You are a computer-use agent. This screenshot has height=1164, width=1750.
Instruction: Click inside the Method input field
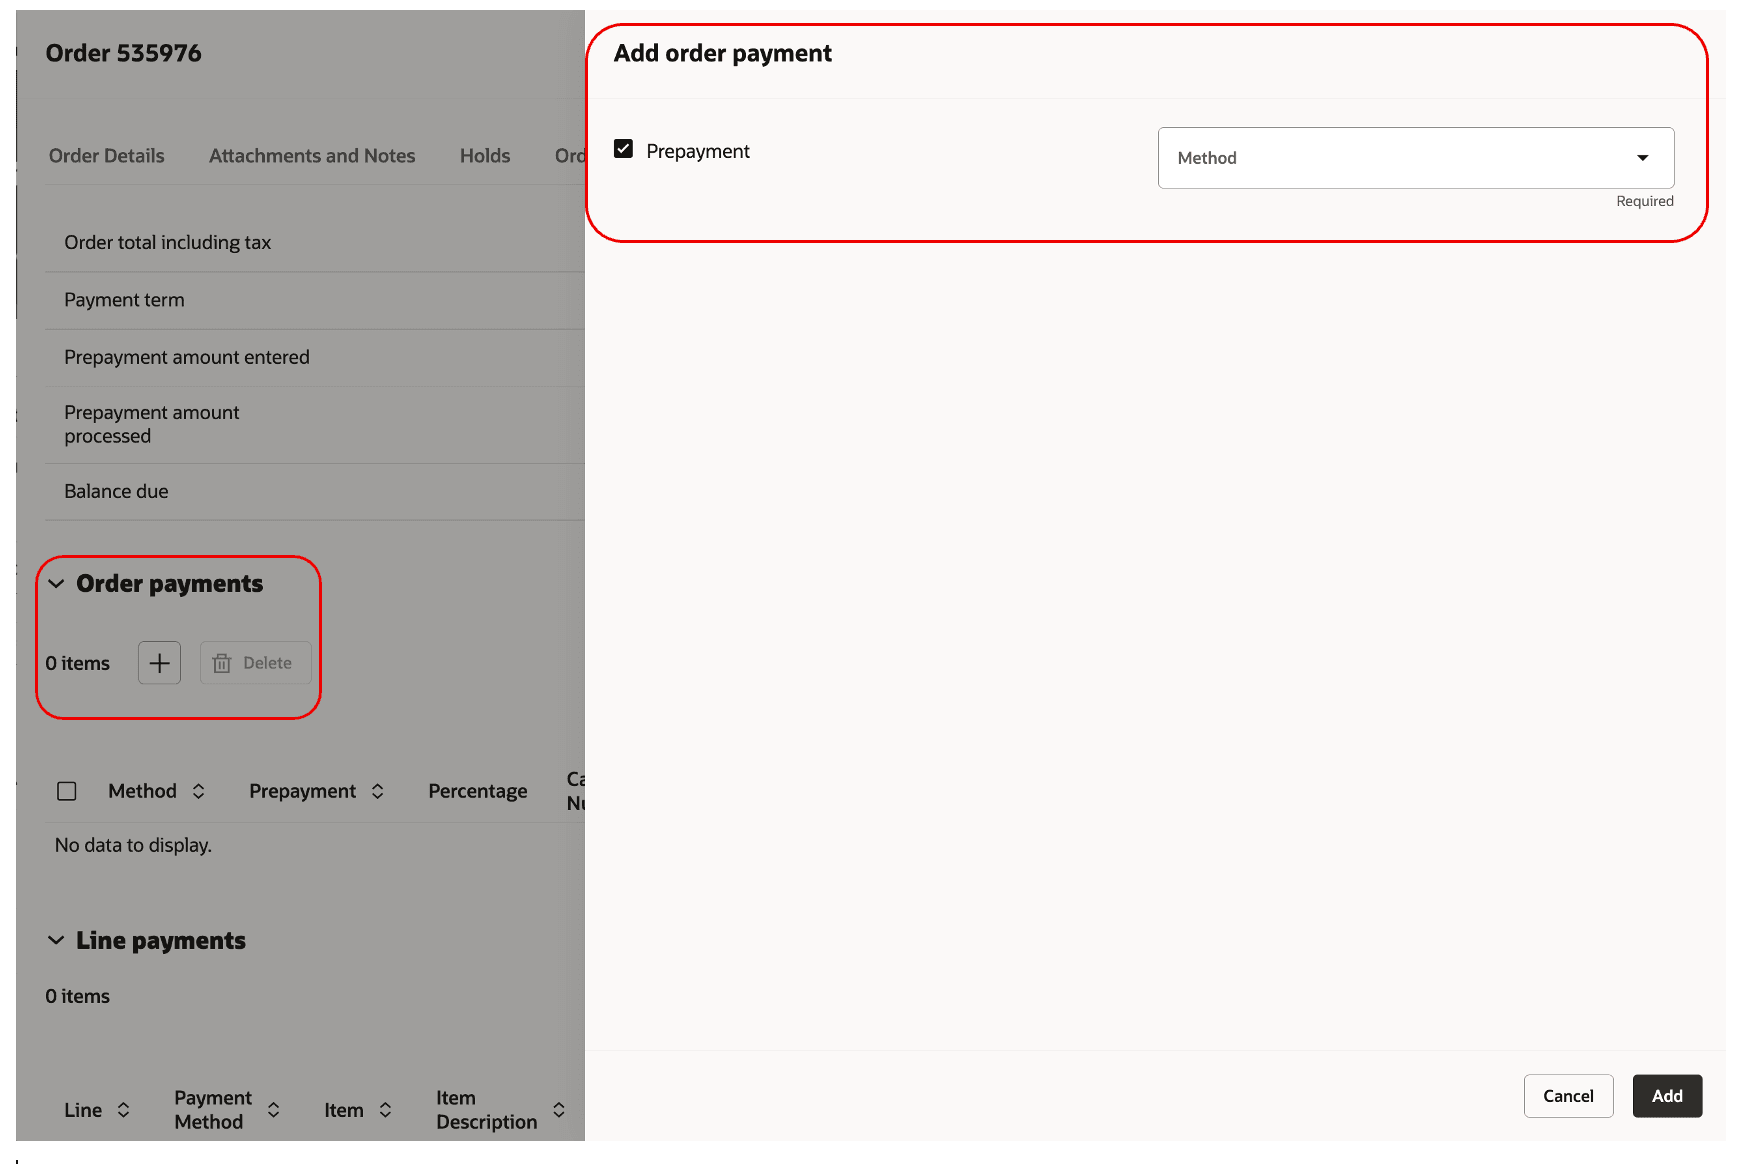tap(1350, 157)
